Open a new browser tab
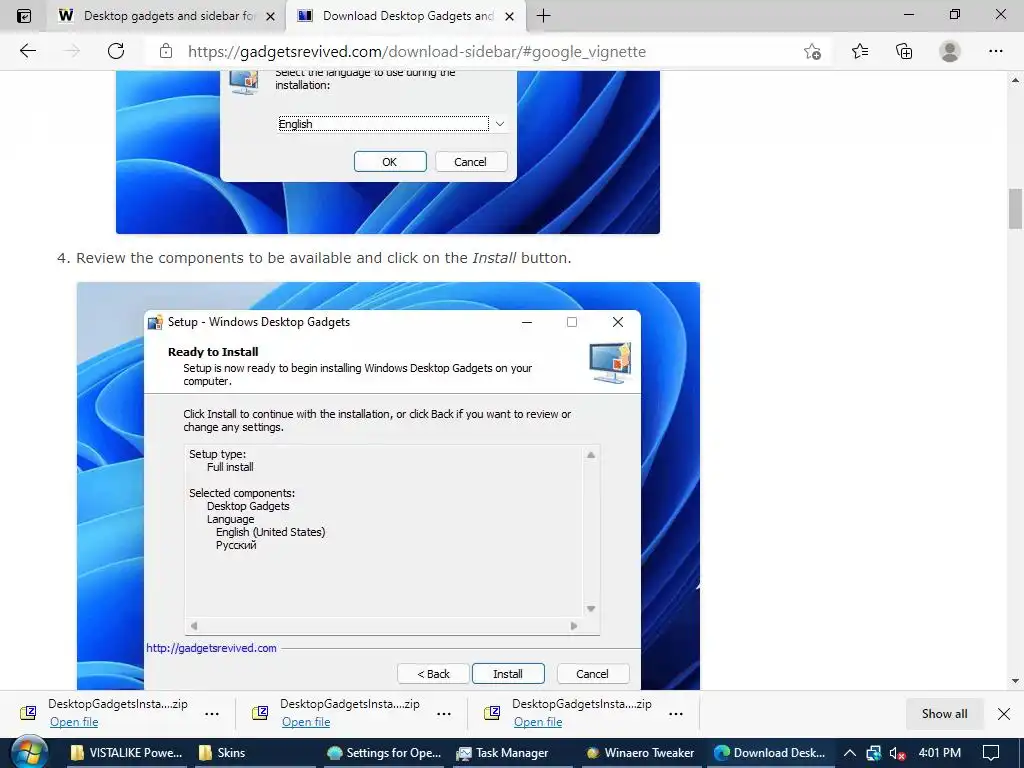The width and height of the screenshot is (1024, 768). (x=543, y=16)
